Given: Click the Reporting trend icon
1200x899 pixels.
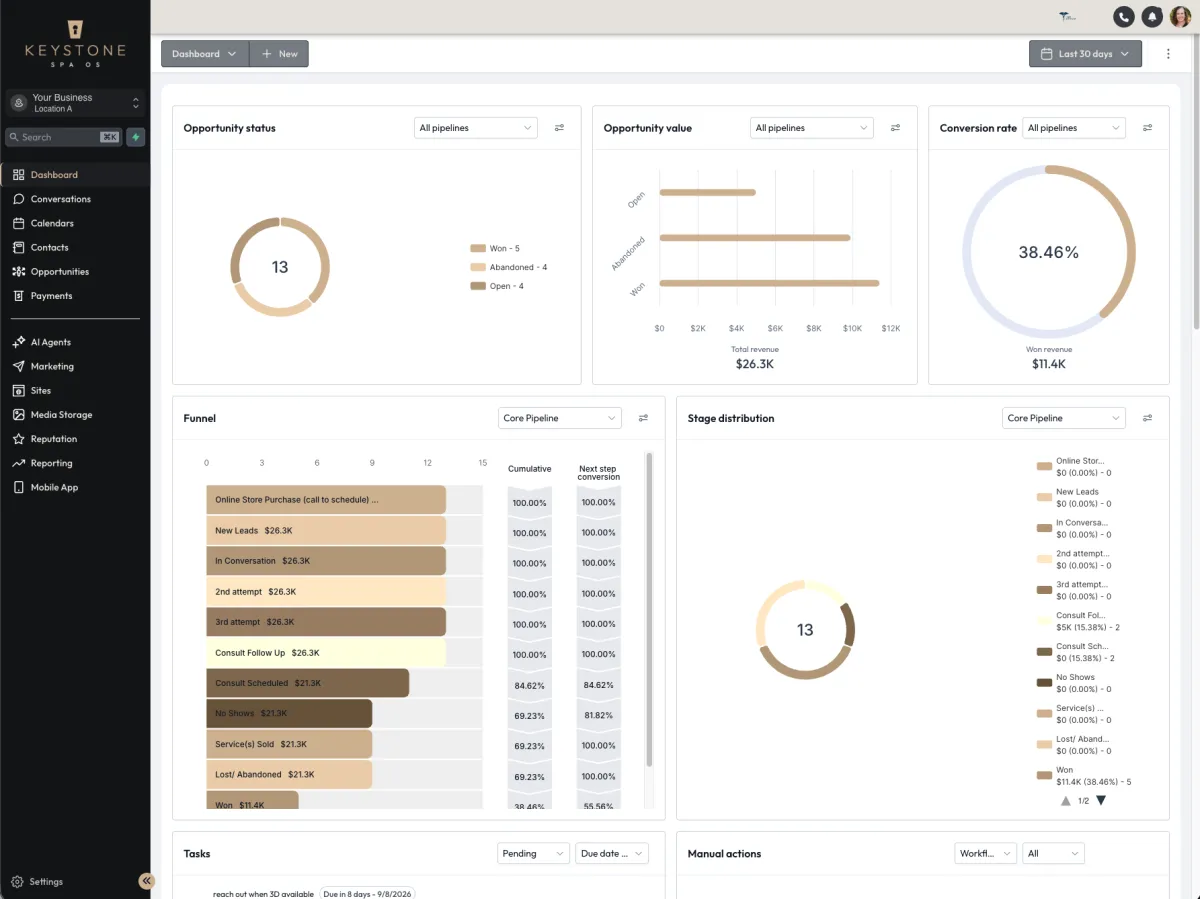Looking at the screenshot, I should 19,463.
